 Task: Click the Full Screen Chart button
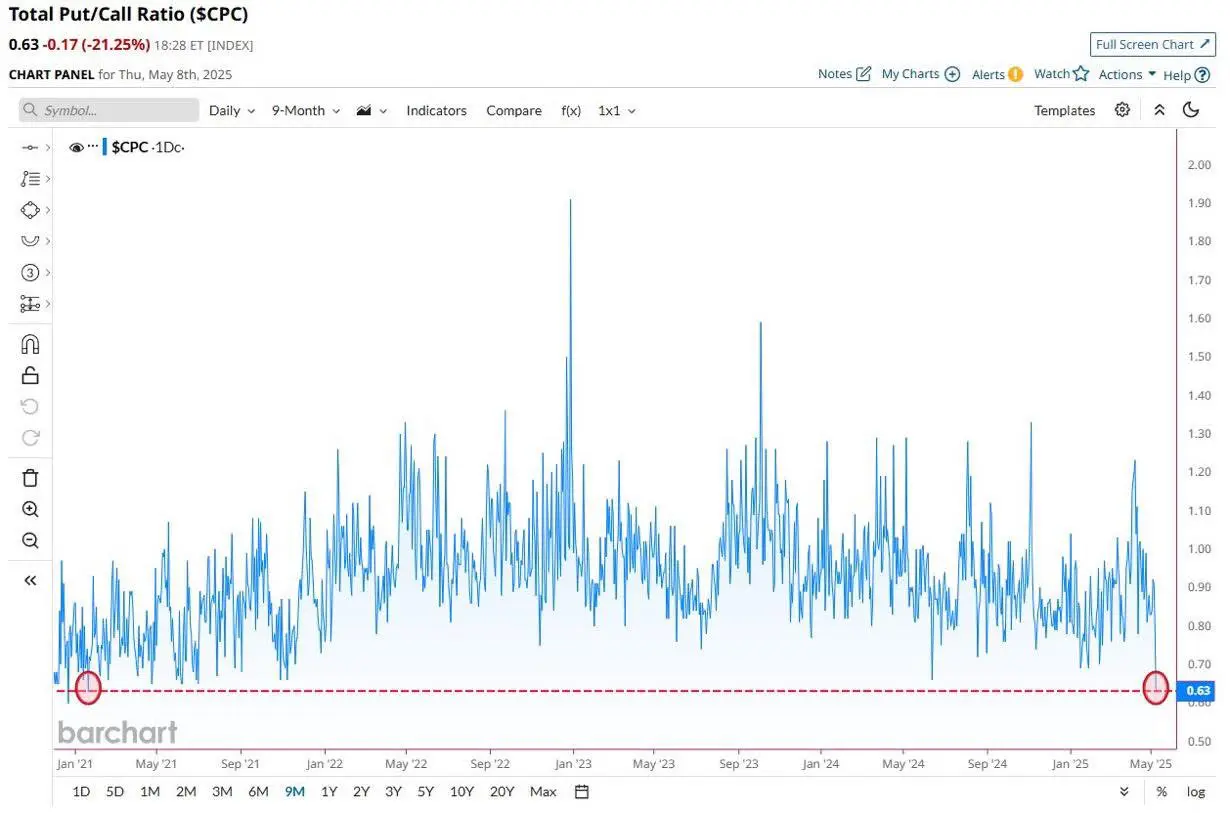1153,44
